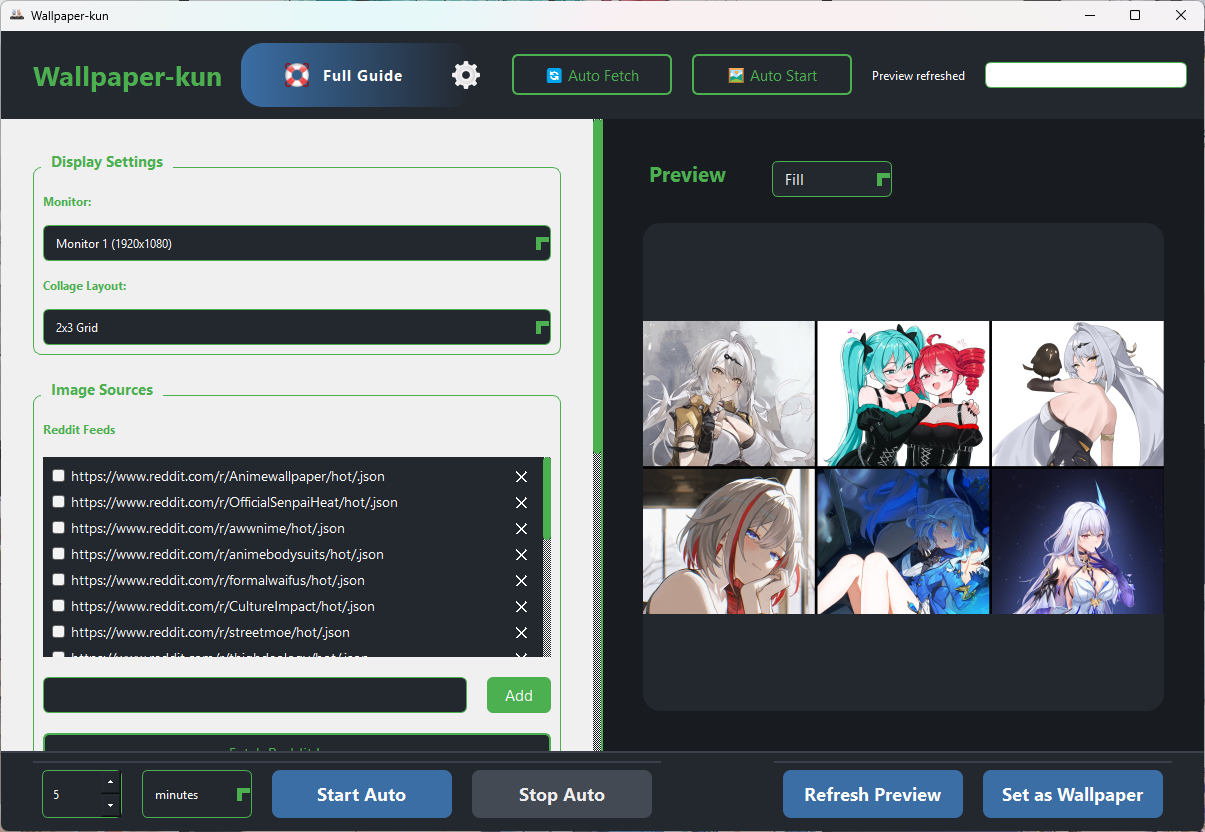1205x832 pixels.
Task: Open the 2x3 Grid collage layout dropdown
Action: coord(297,327)
